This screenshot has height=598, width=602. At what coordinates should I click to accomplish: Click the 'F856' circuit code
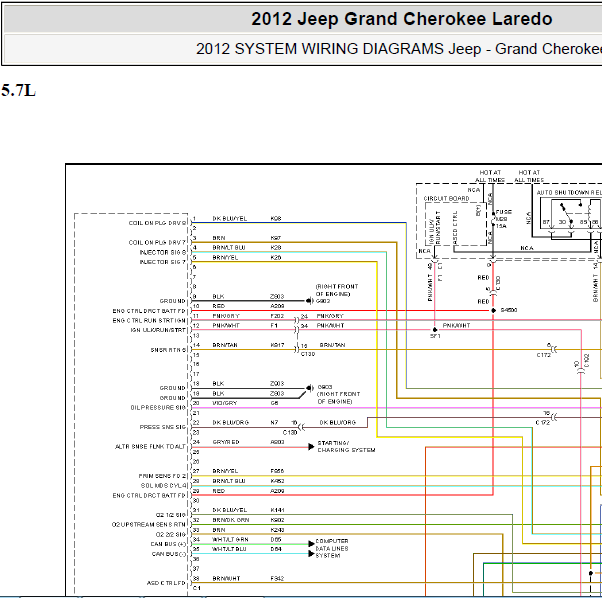(277, 471)
